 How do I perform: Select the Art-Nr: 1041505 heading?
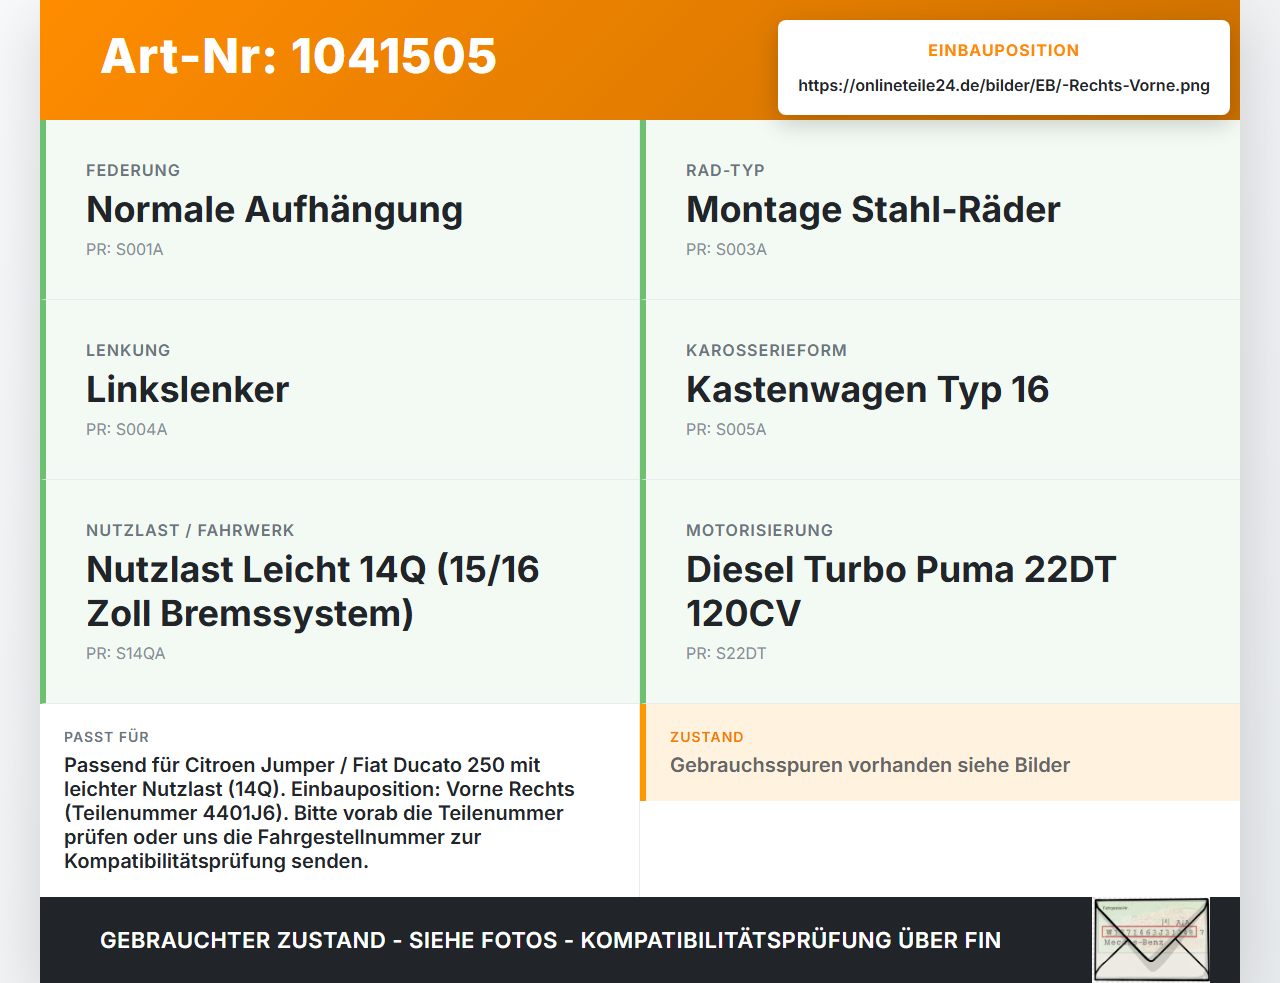click(x=299, y=56)
